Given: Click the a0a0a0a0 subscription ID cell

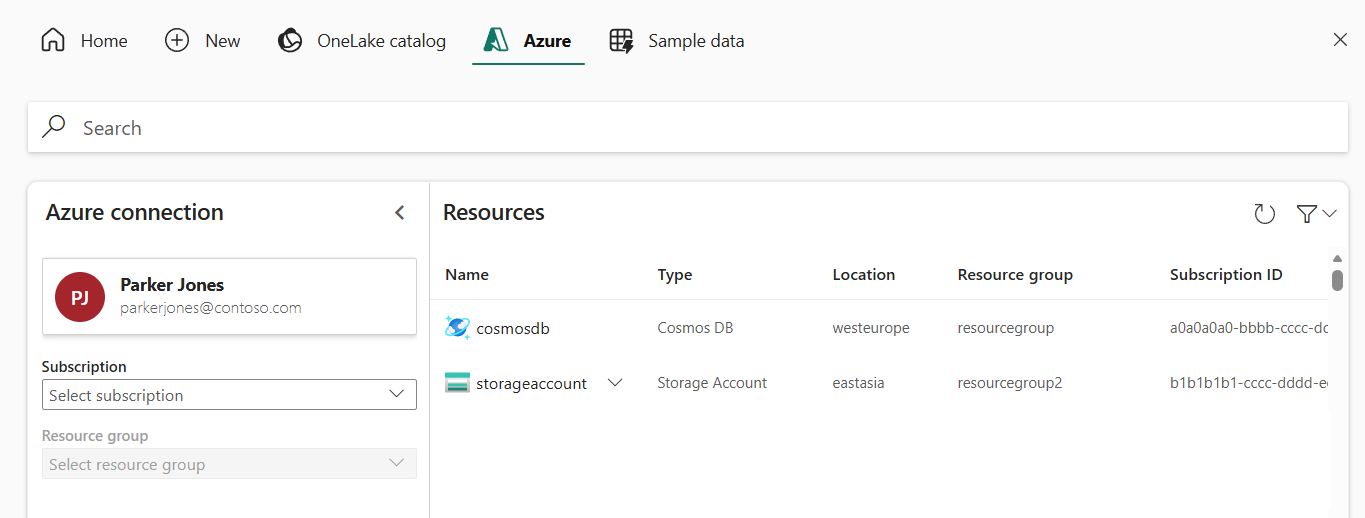Looking at the screenshot, I should (1249, 328).
